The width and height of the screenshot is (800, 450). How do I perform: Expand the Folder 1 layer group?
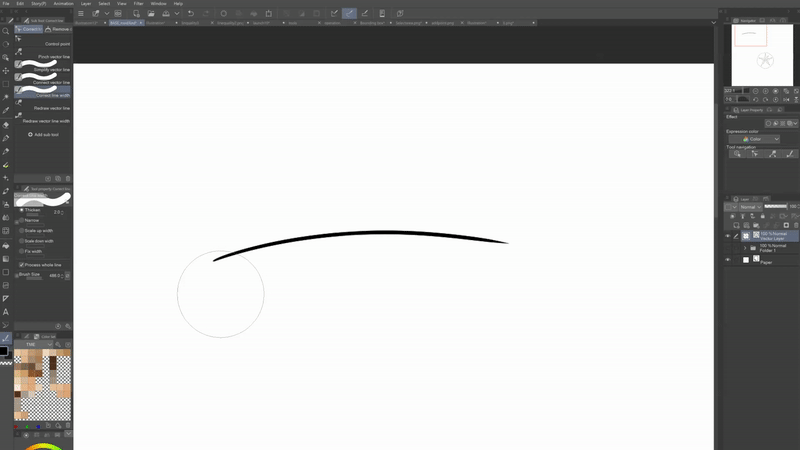(745, 248)
